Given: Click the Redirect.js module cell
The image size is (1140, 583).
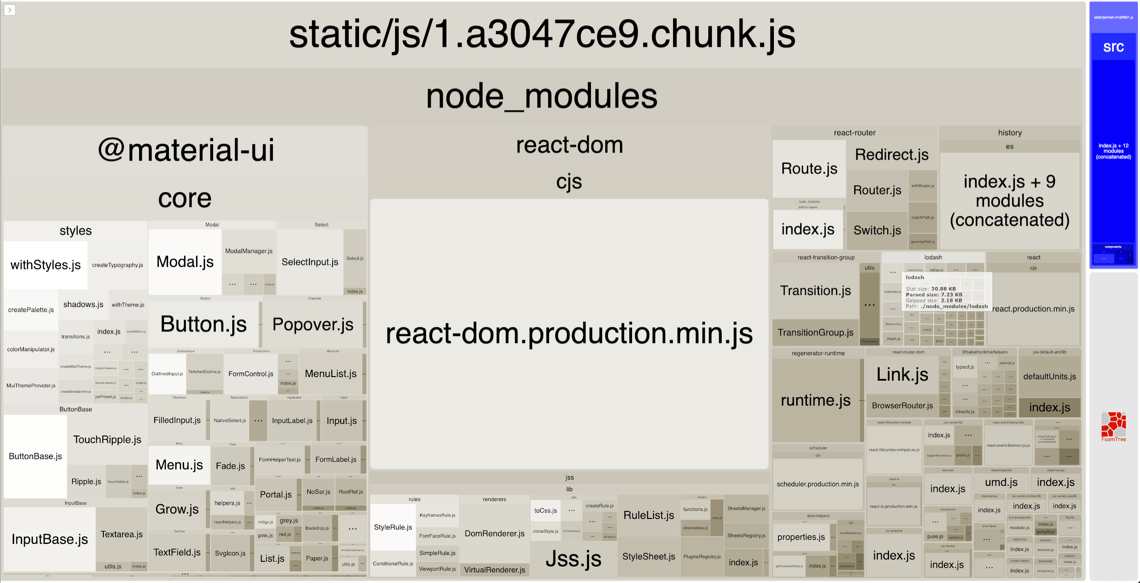Looking at the screenshot, I should [x=892, y=155].
